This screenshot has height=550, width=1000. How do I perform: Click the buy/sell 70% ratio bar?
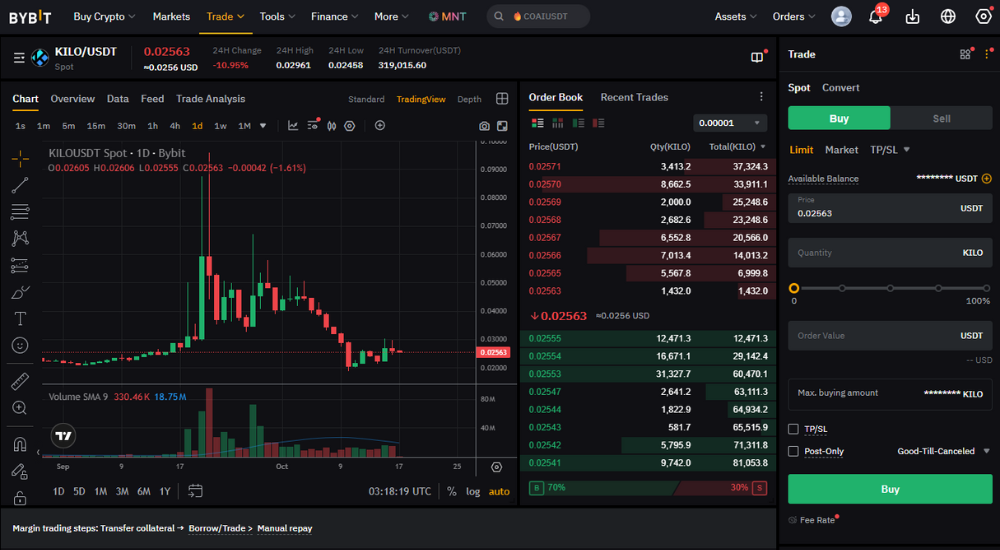[x=648, y=488]
